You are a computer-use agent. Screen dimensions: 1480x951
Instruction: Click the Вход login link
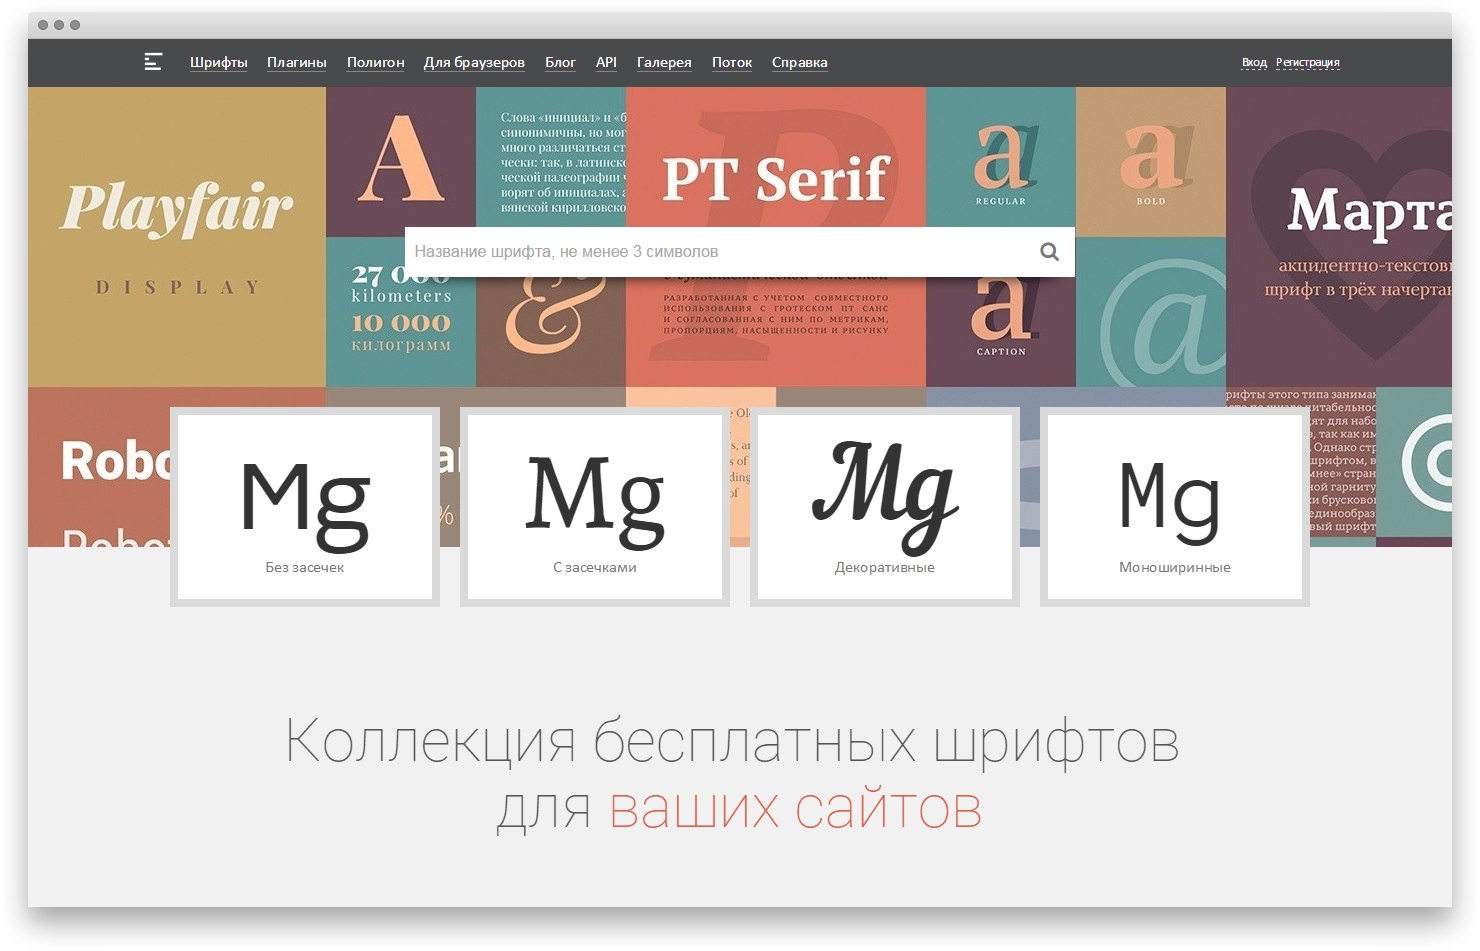[1254, 62]
